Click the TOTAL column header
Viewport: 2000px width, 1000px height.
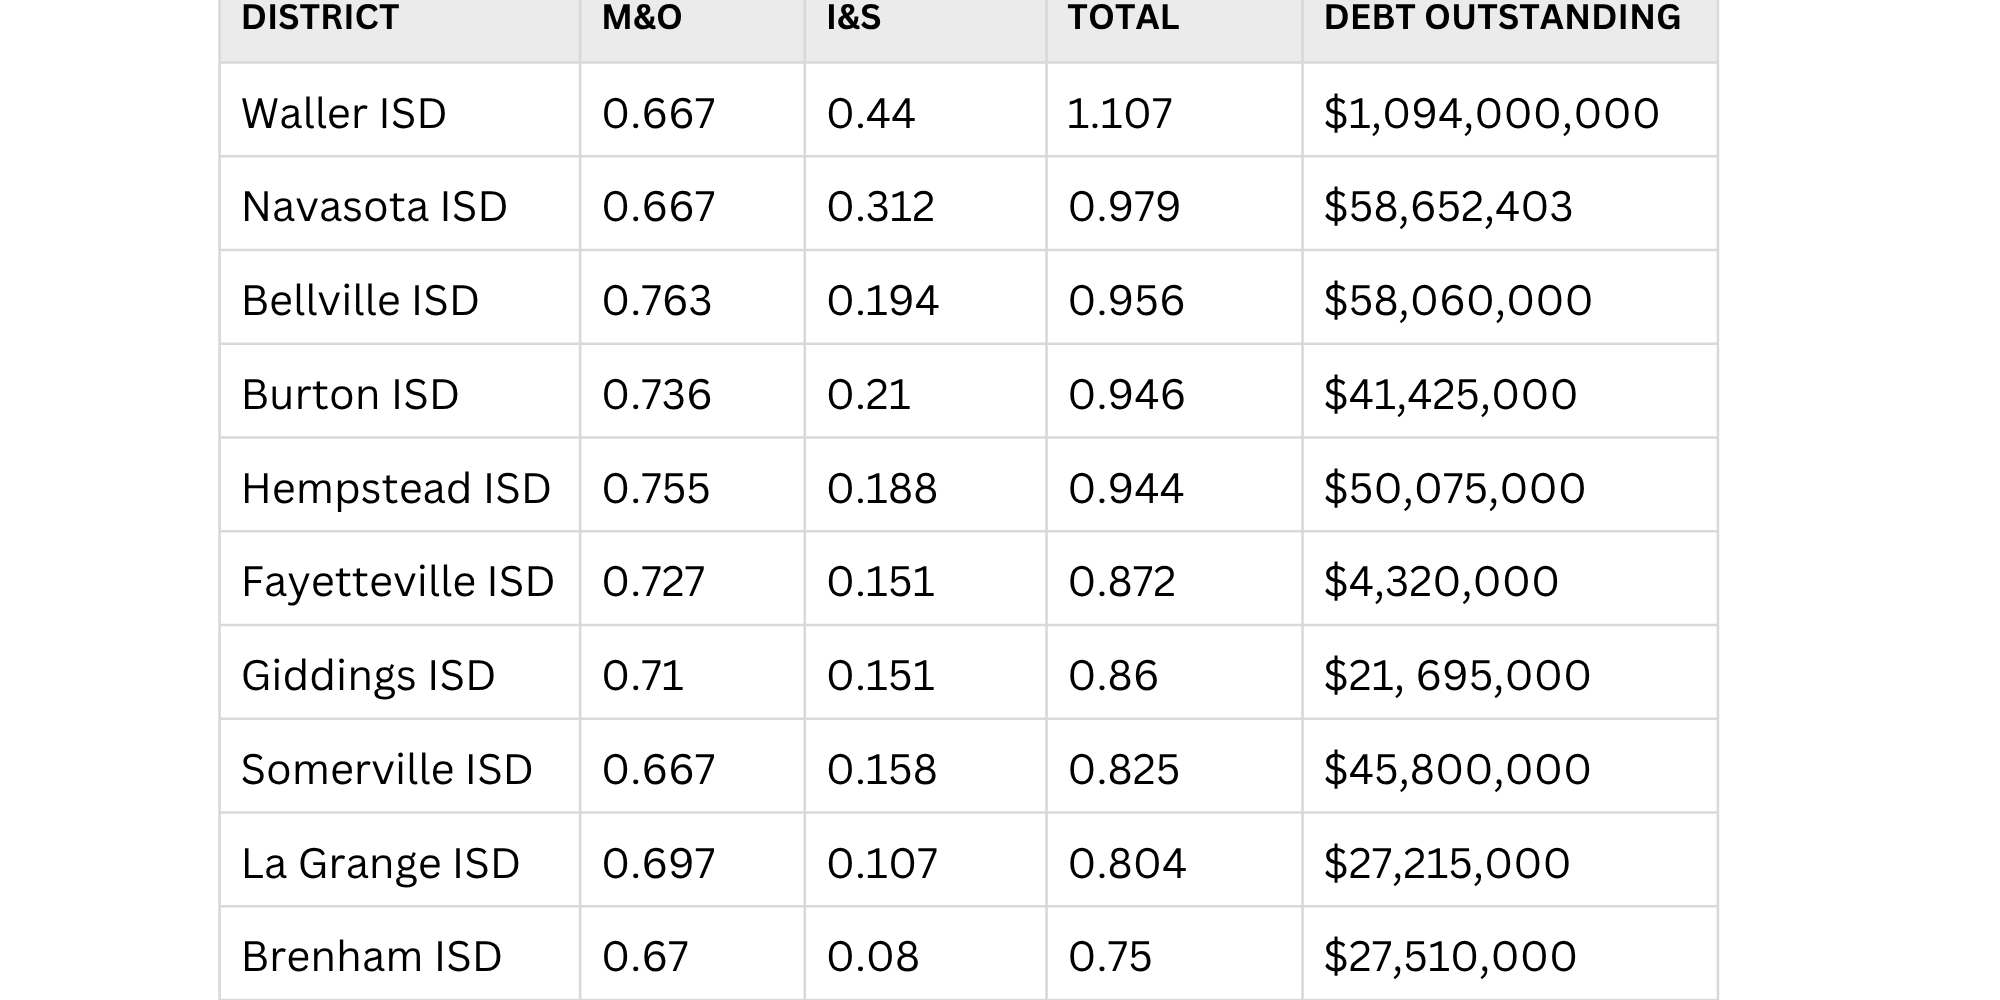(1123, 18)
